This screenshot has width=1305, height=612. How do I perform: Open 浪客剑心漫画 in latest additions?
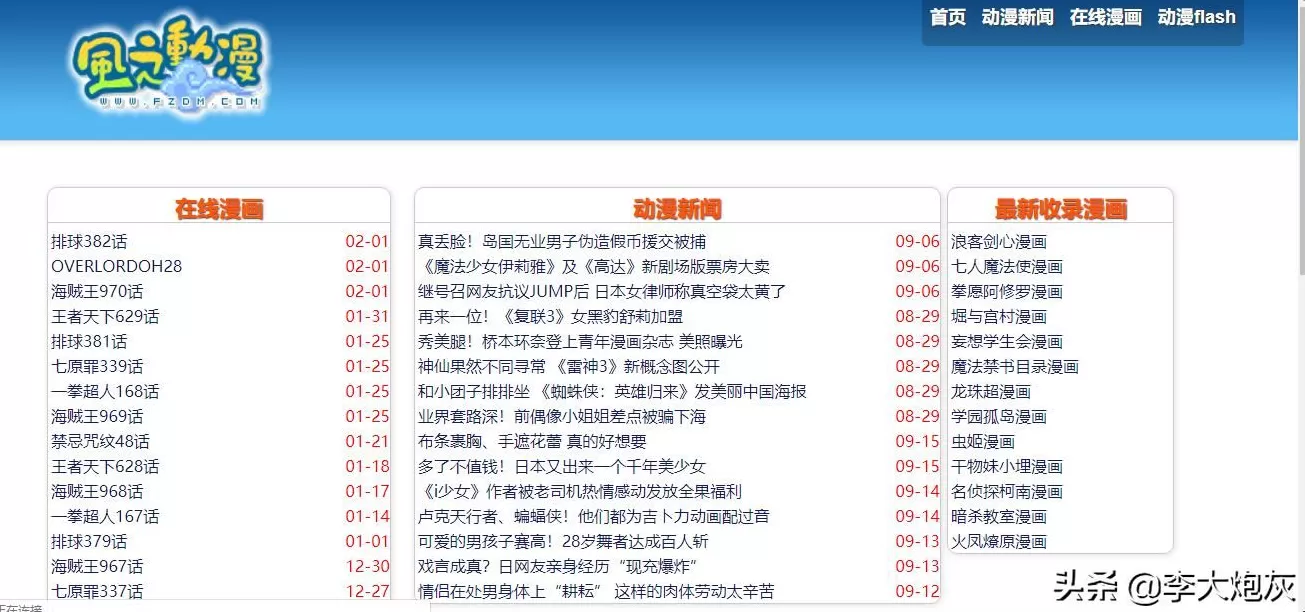998,242
